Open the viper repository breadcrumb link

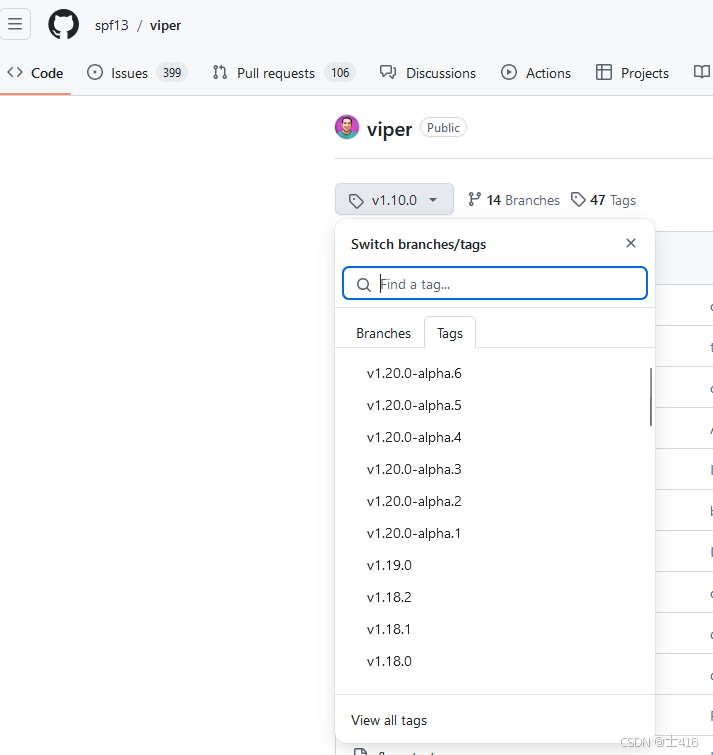165,25
